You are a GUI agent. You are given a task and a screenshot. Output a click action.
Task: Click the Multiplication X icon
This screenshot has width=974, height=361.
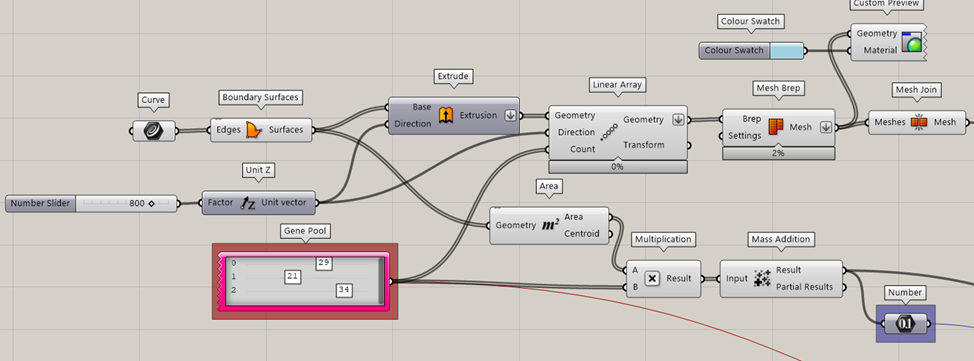tap(652, 278)
